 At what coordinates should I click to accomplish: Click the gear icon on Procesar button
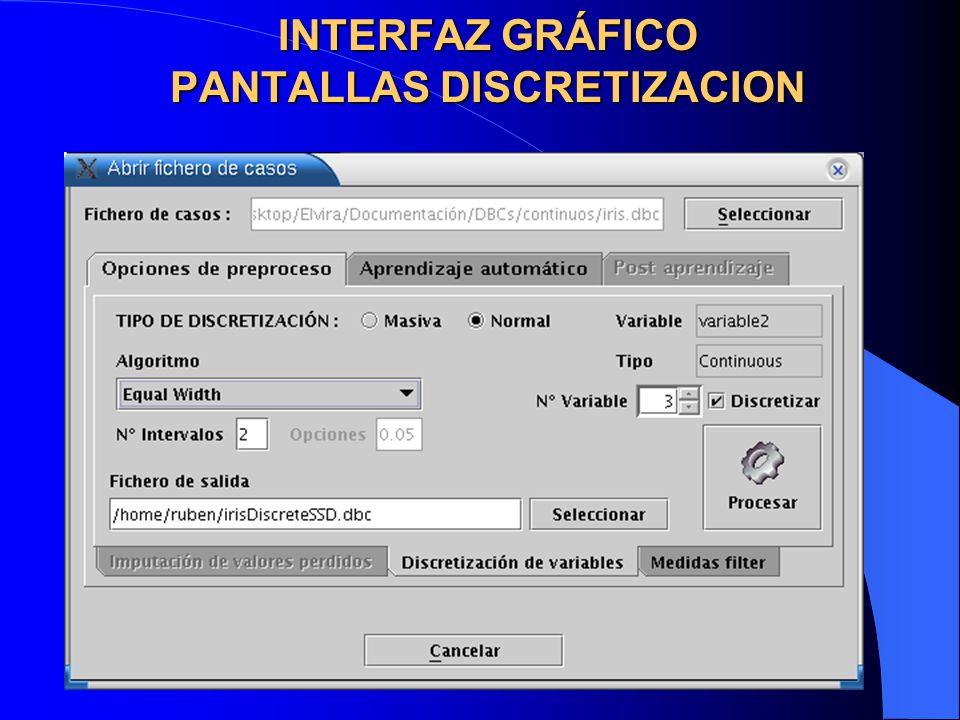click(762, 462)
